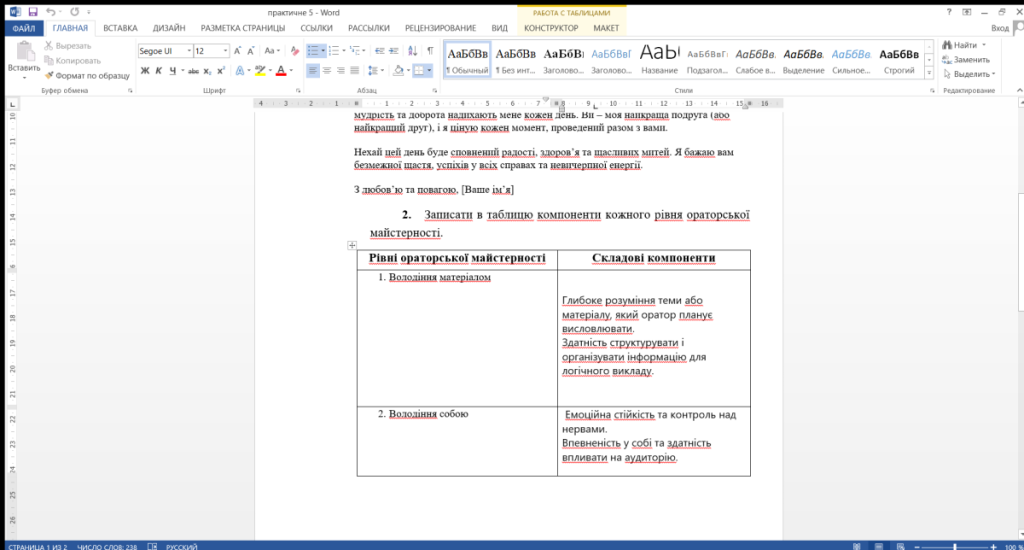The width and height of the screenshot is (1024, 550).
Task: Switch to ДИЗАЙН tab
Action: coord(169,28)
